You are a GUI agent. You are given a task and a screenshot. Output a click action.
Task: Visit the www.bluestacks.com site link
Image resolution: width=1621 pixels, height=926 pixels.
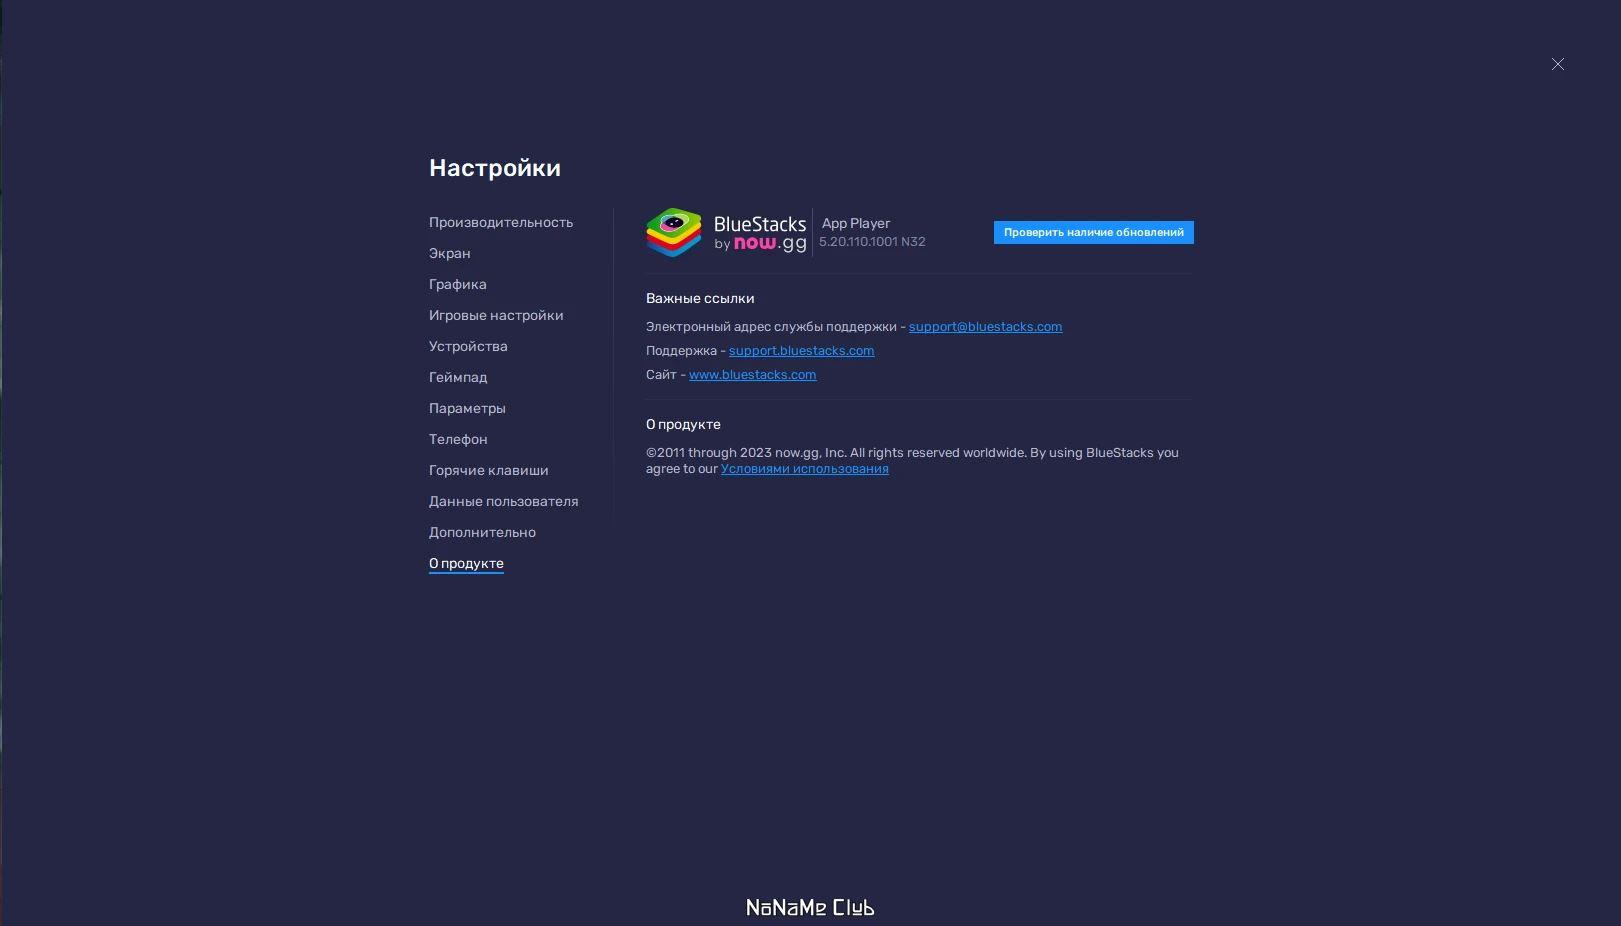[x=752, y=375]
